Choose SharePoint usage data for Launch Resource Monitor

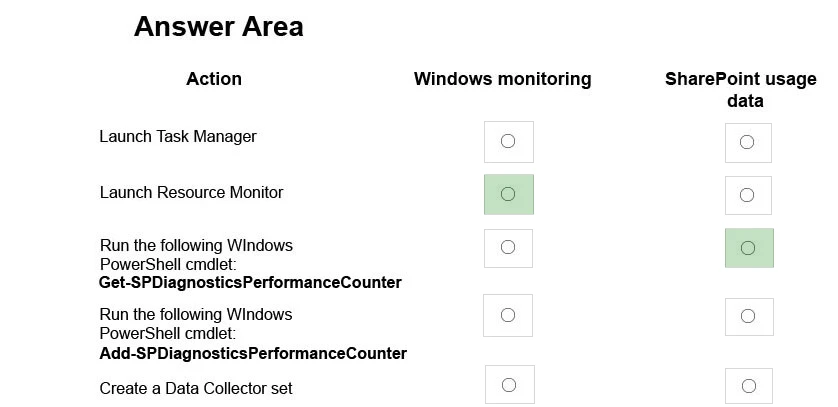click(x=747, y=195)
